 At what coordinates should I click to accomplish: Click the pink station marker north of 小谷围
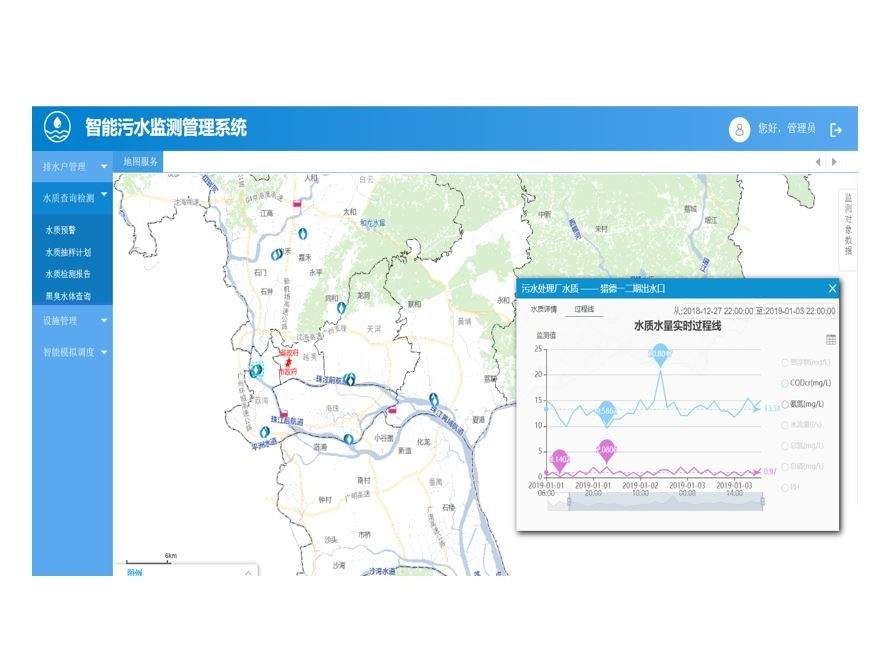(x=392, y=410)
